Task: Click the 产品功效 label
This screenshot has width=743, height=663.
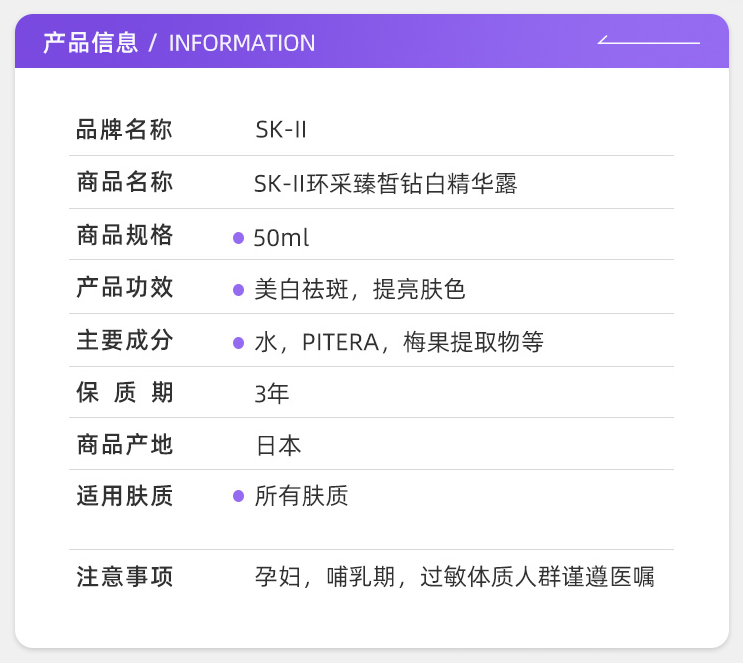Action: point(125,288)
